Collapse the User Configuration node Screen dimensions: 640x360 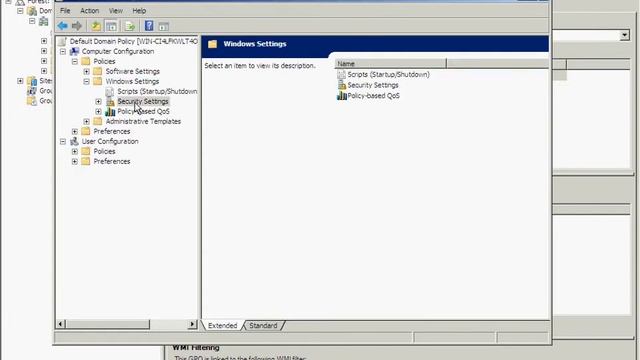(x=63, y=142)
